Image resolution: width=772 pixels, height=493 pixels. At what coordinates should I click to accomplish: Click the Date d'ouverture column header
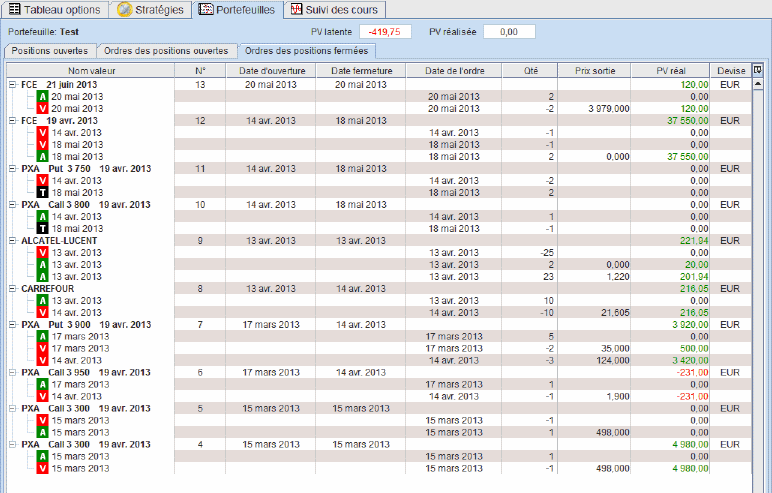[x=278, y=71]
